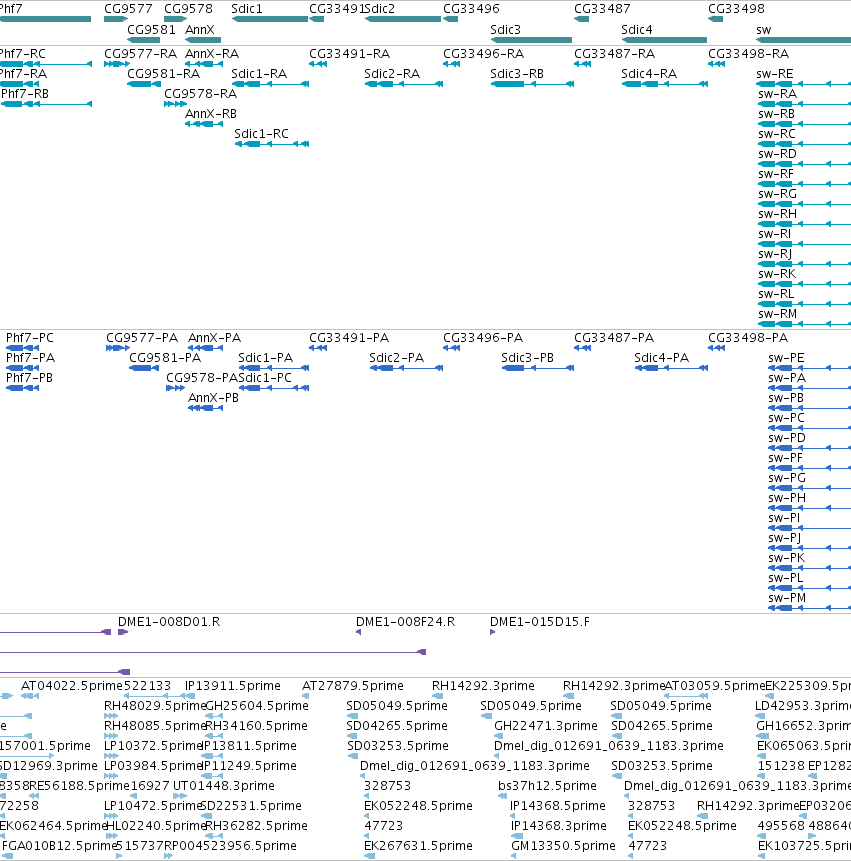This screenshot has height=861, width=851.
Task: Select the CG9577-PA protein label
Action: pyautogui.click(x=142, y=338)
